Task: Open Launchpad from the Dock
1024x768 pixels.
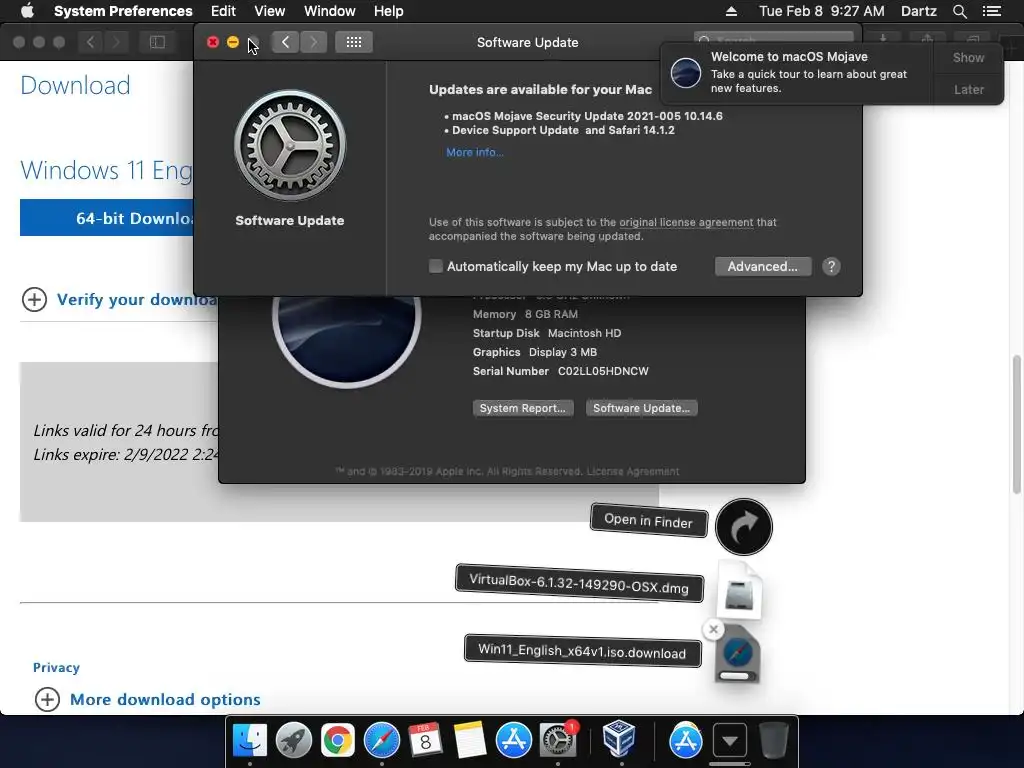Action: click(294, 740)
